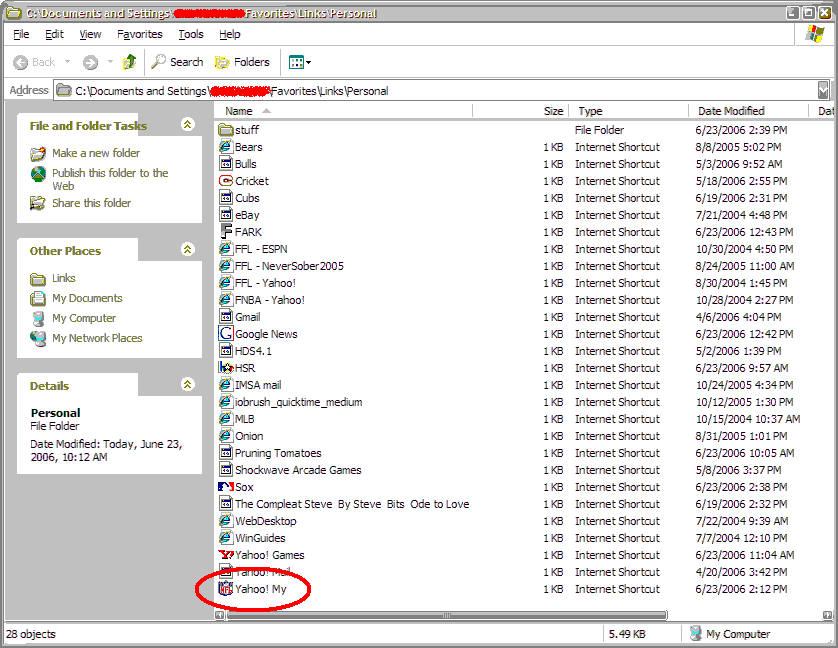Viewport: 838px width, 648px height.
Task: Sort by the Date Modified column header
Action: click(748, 111)
